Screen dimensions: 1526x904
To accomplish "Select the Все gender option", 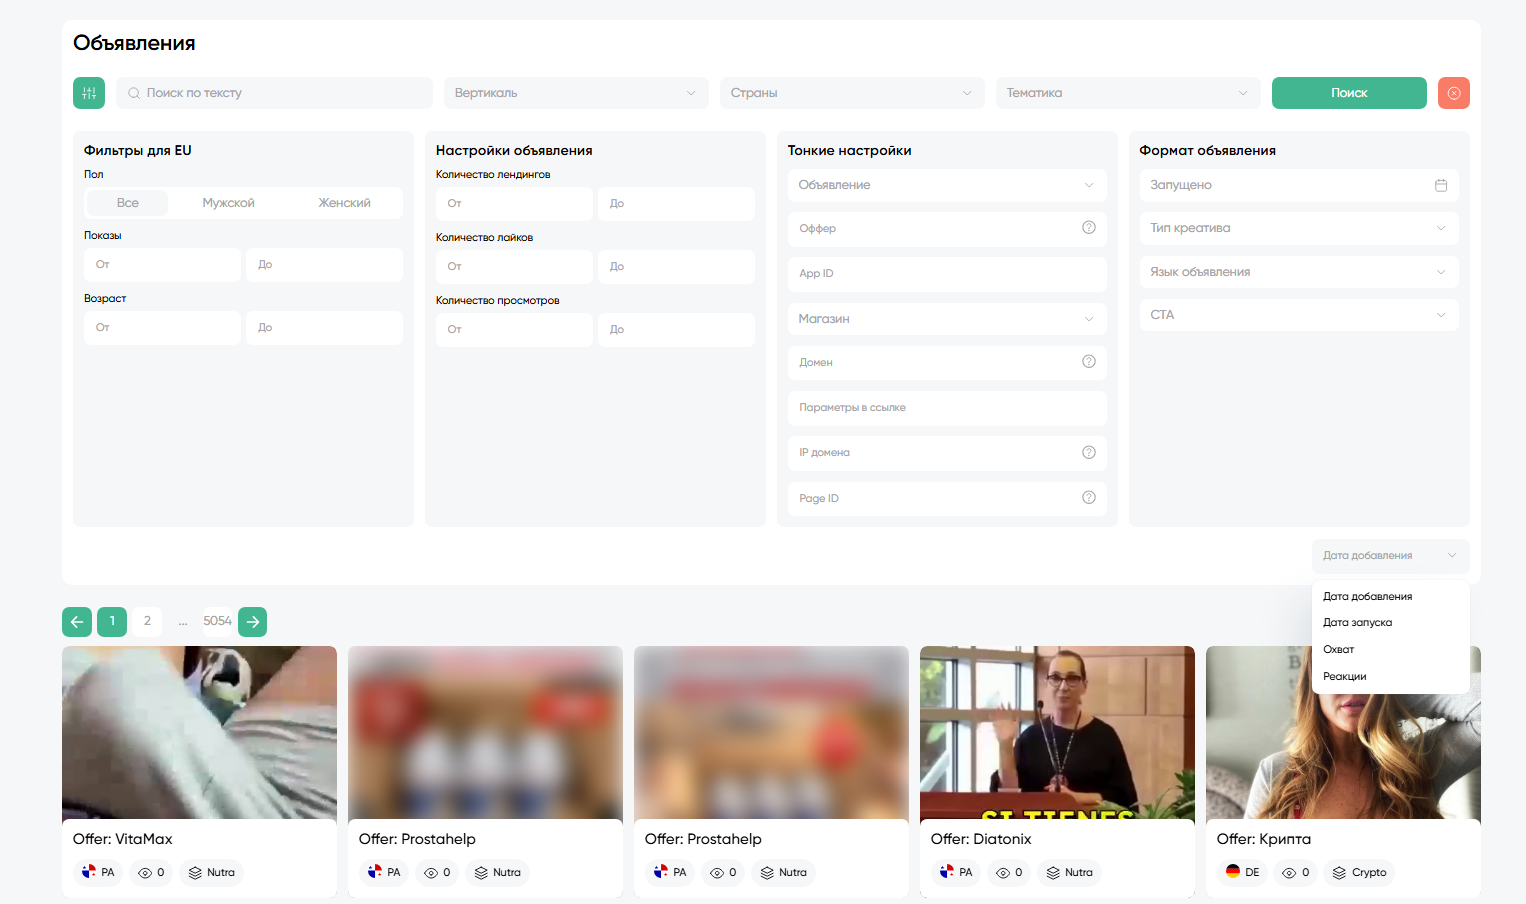I will [x=127, y=202].
